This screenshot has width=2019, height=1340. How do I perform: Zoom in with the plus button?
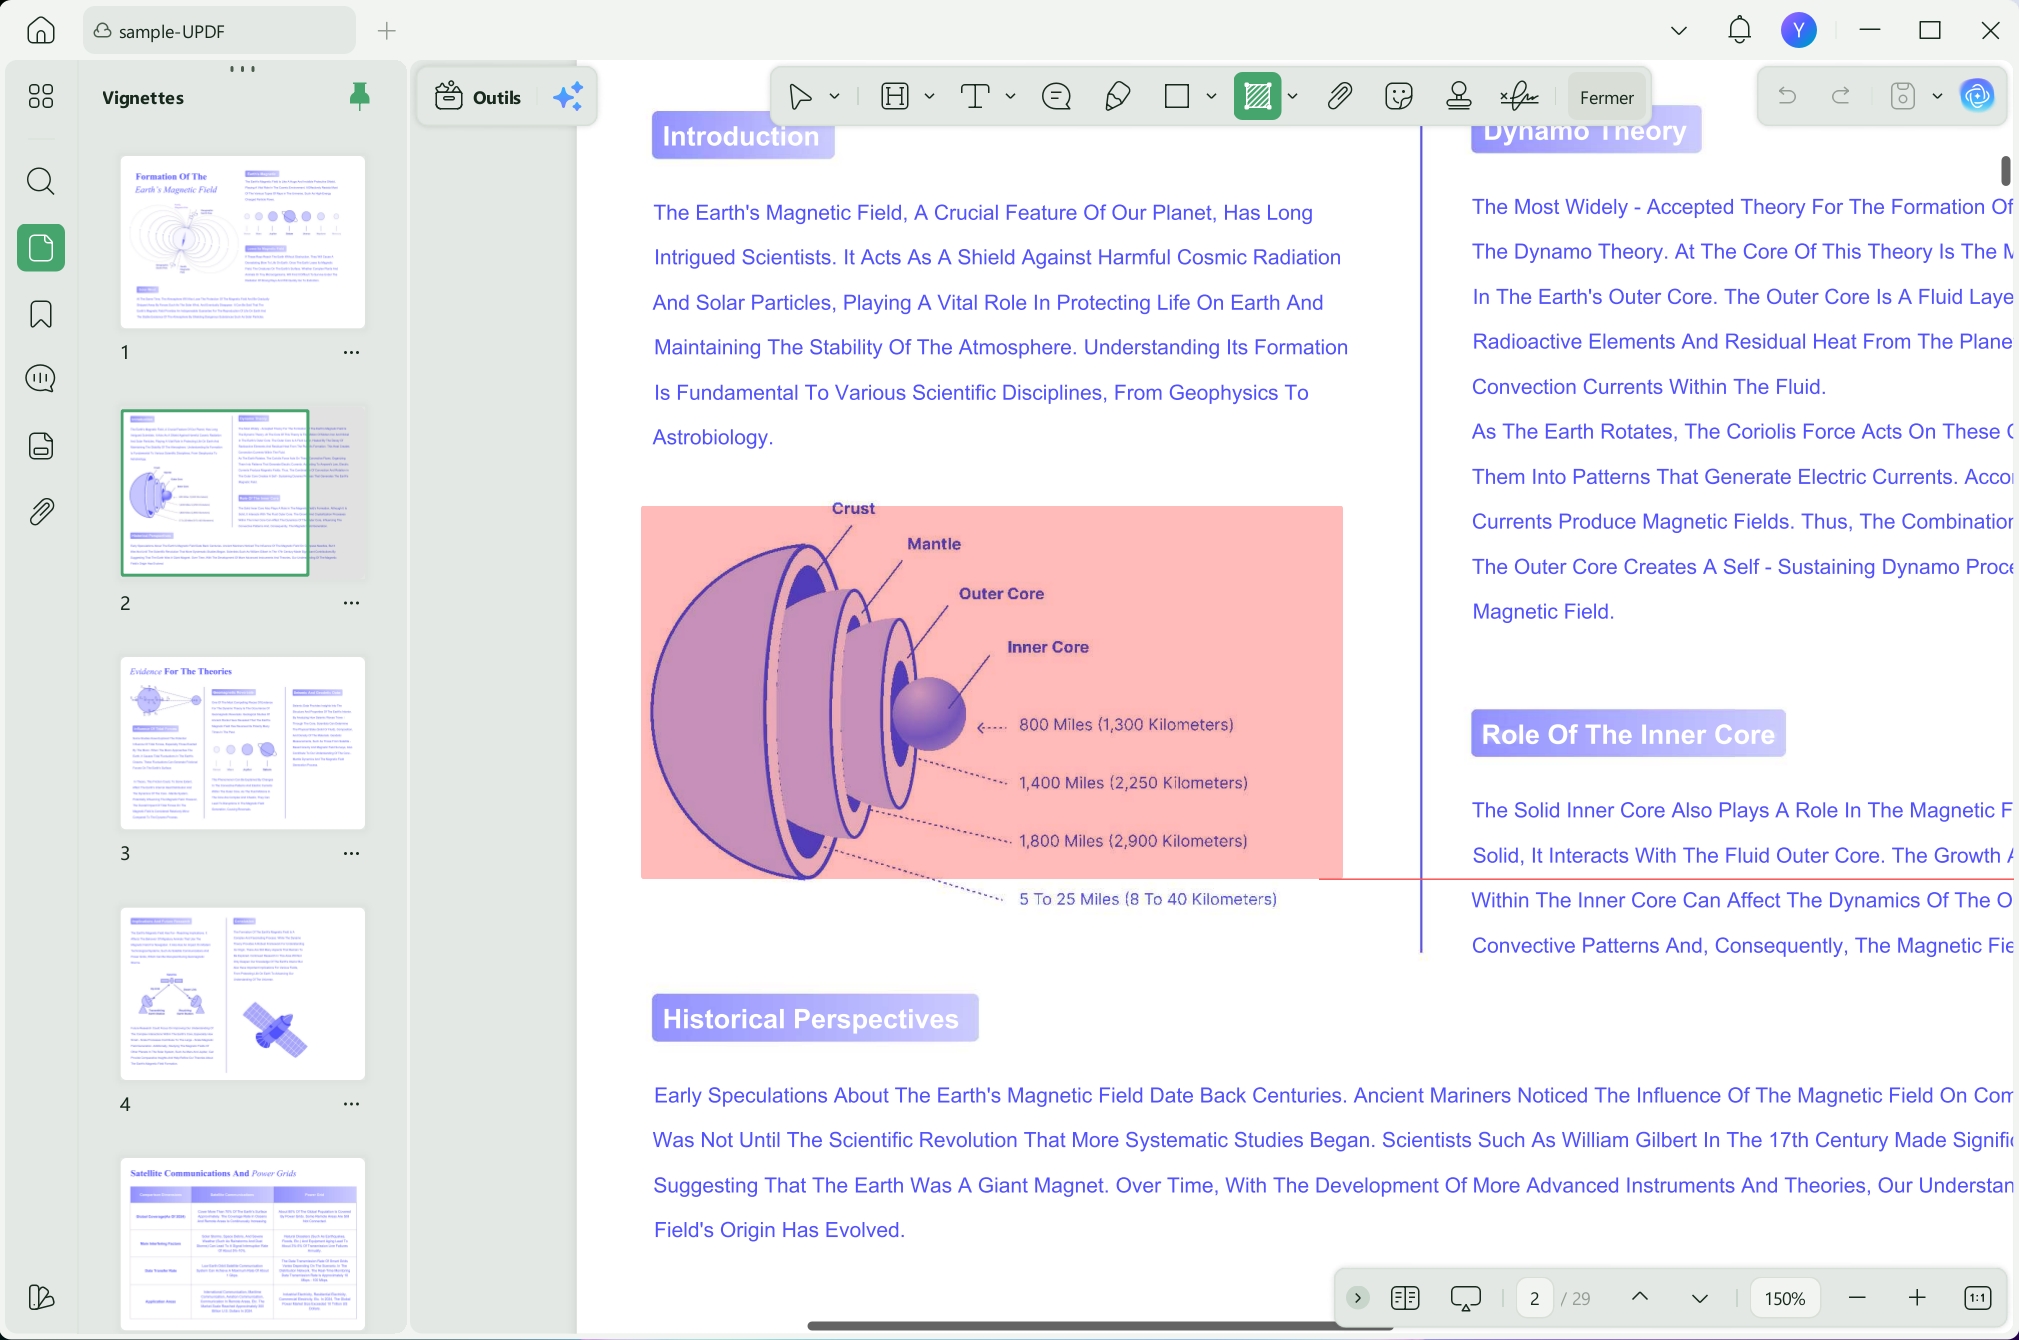coord(1917,1298)
